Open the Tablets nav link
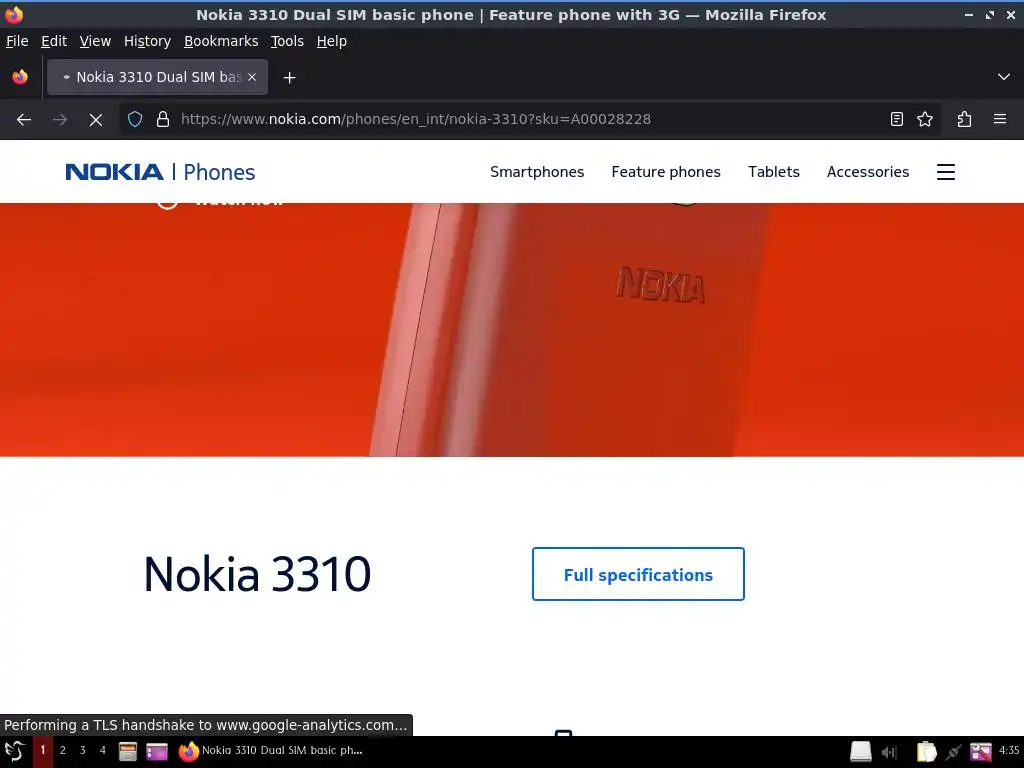The image size is (1024, 768). (773, 172)
